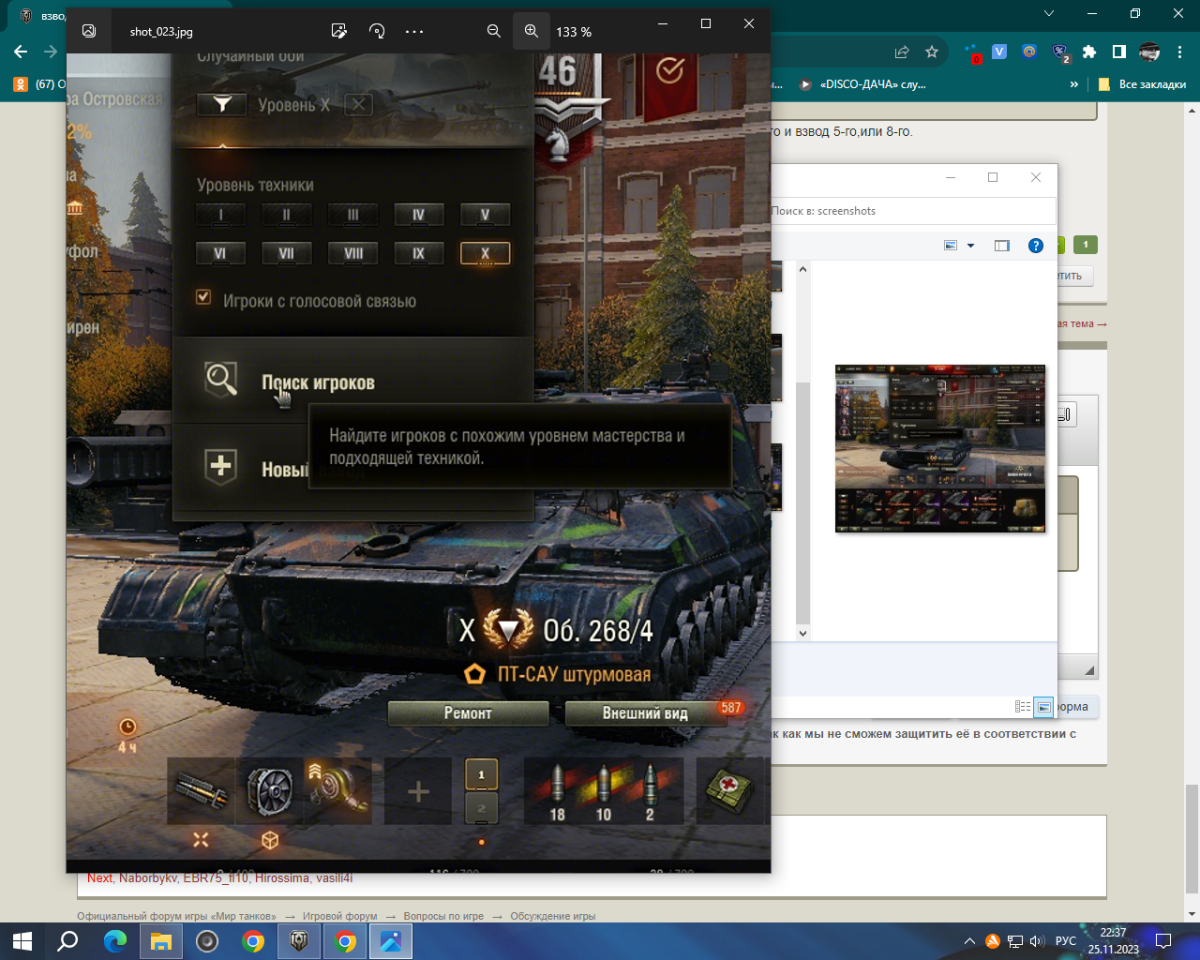Switch Explorer to details view

[x=1022, y=706]
